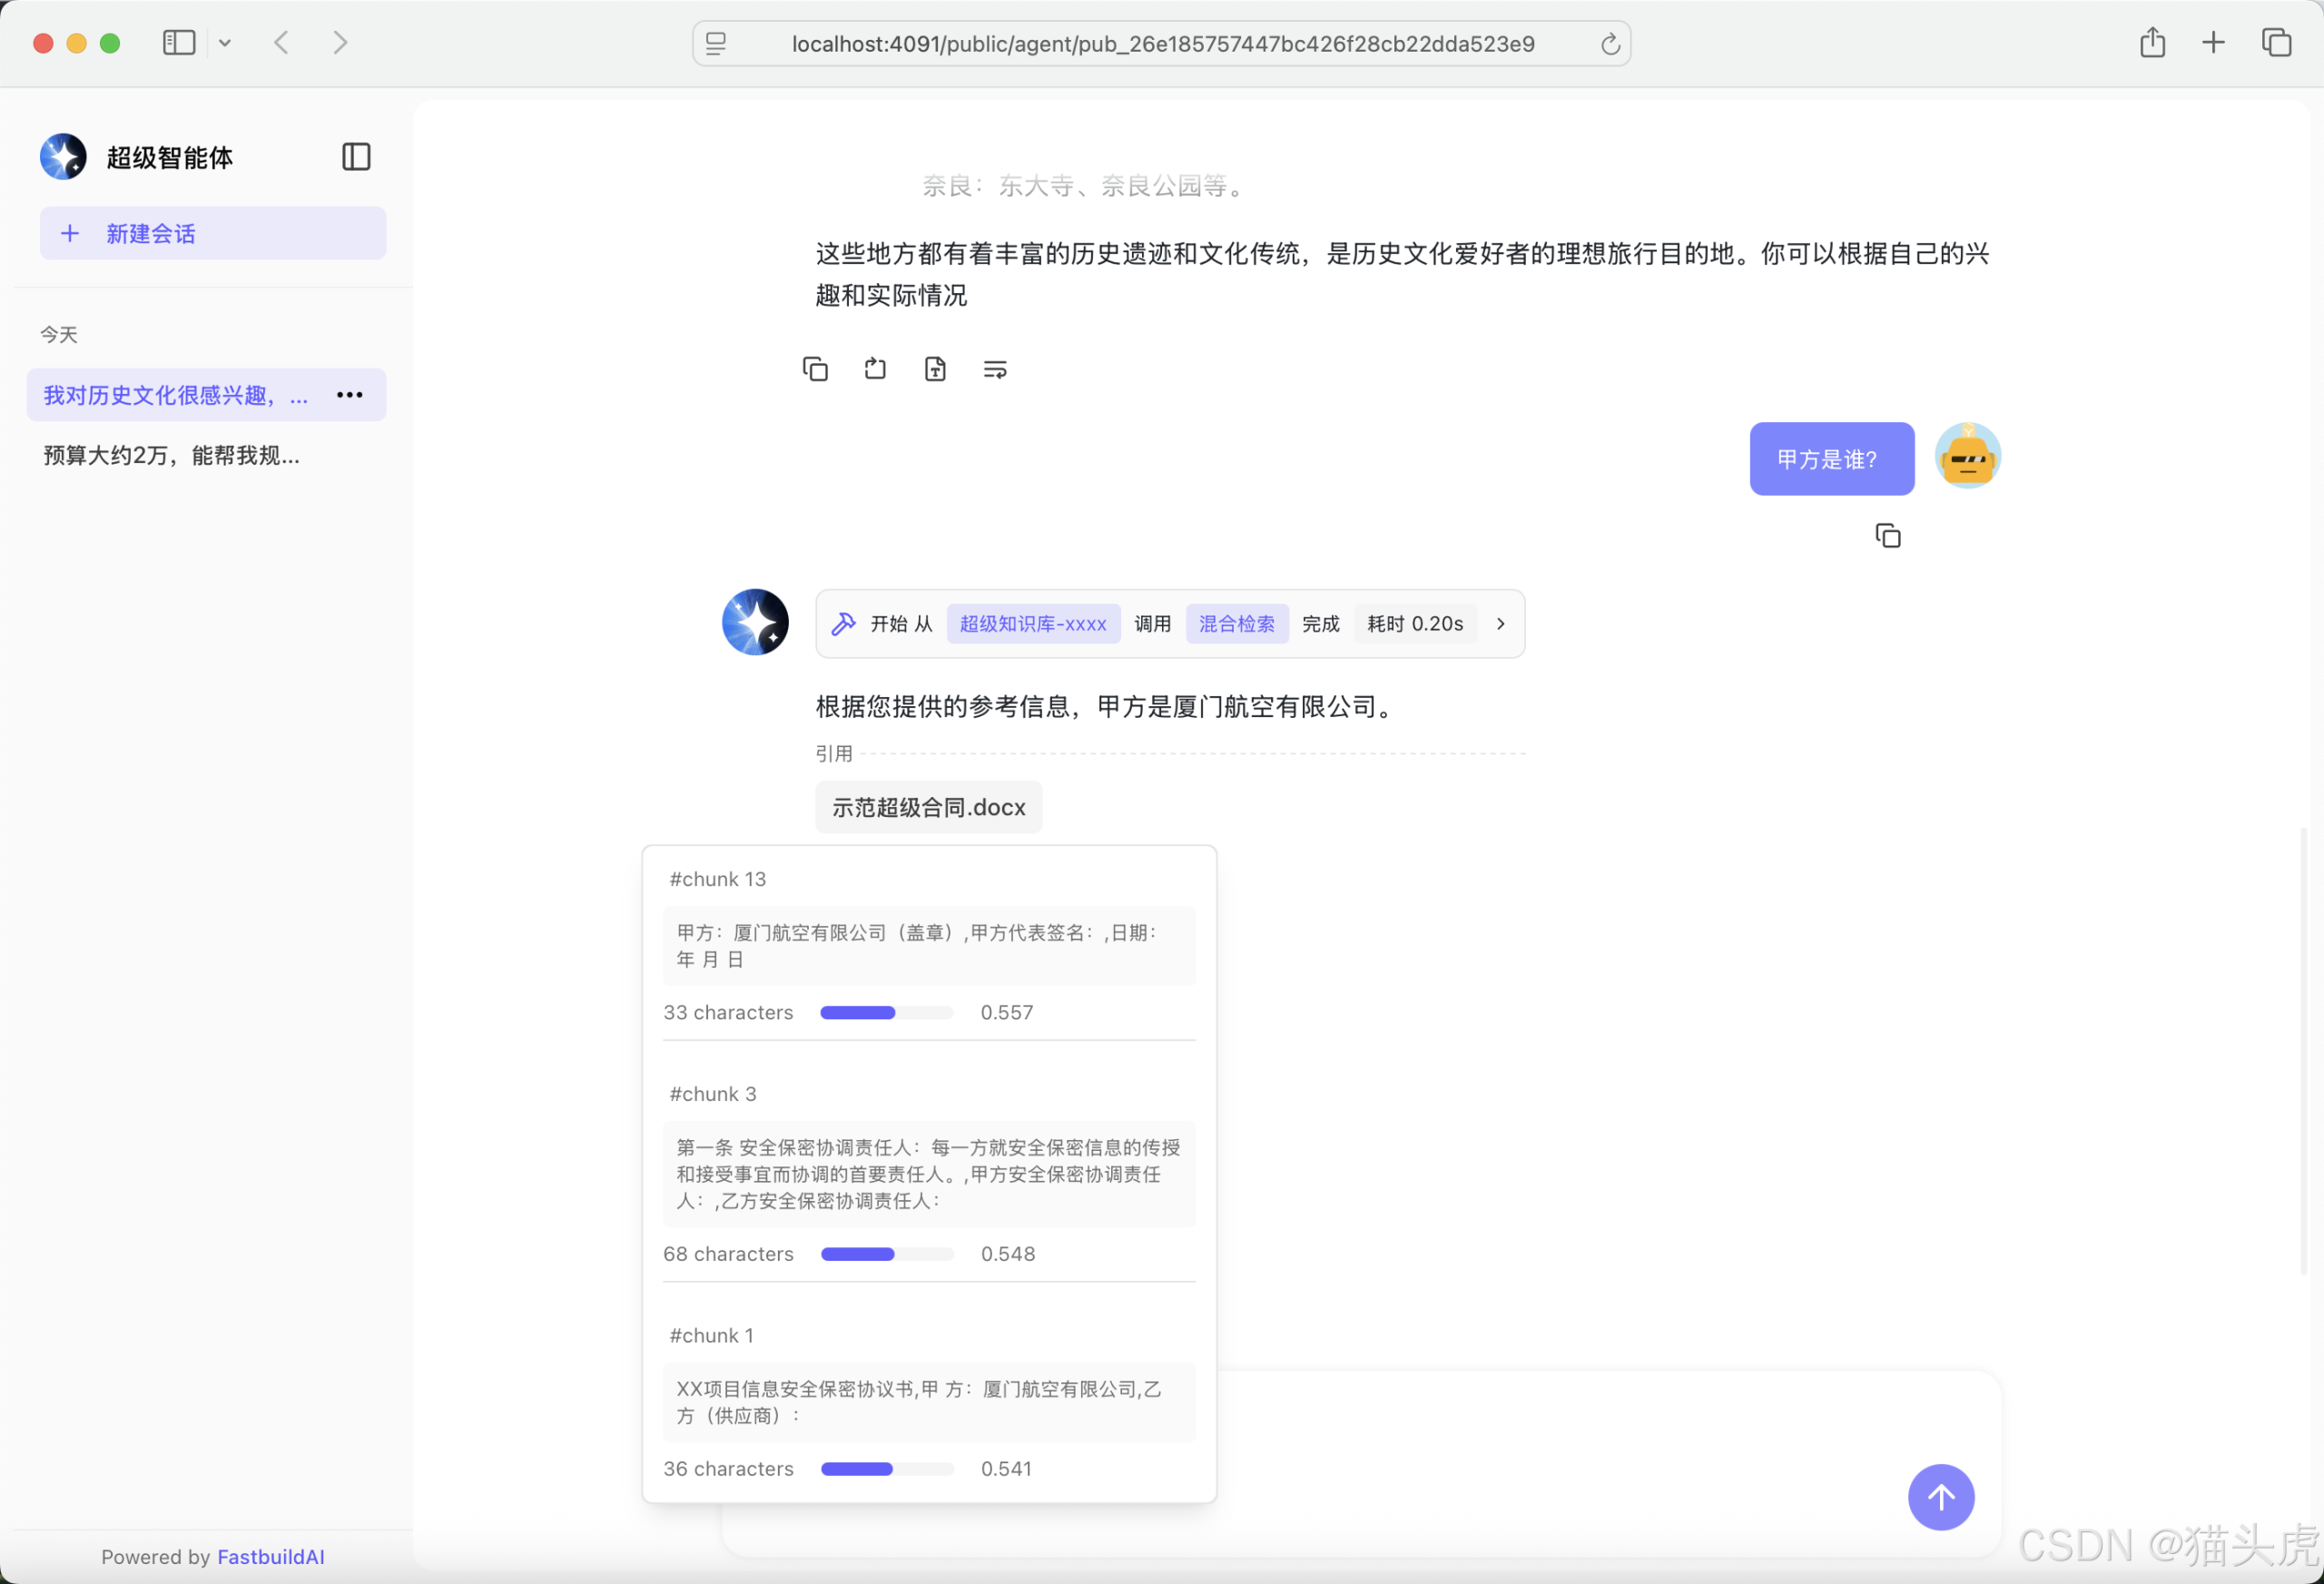Switch to the 我对历史文化很感兴趣 conversation
The width and height of the screenshot is (2324, 1584).
(x=170, y=395)
